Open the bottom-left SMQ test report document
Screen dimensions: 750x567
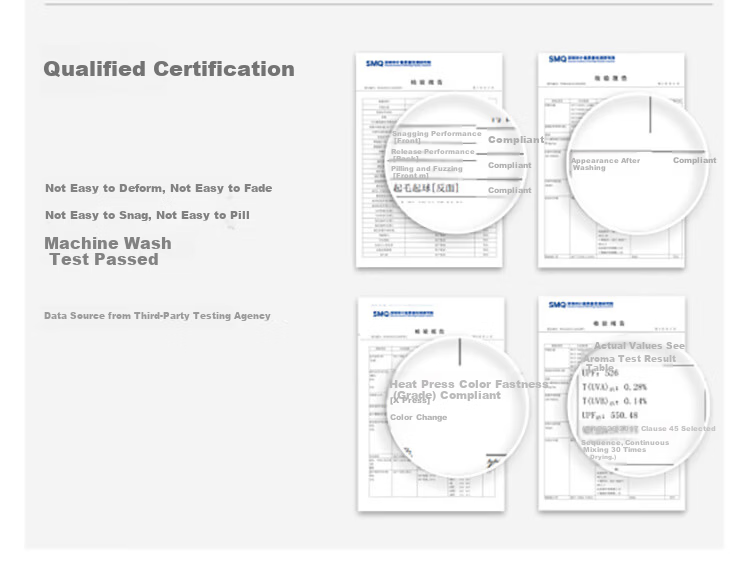coord(431,404)
